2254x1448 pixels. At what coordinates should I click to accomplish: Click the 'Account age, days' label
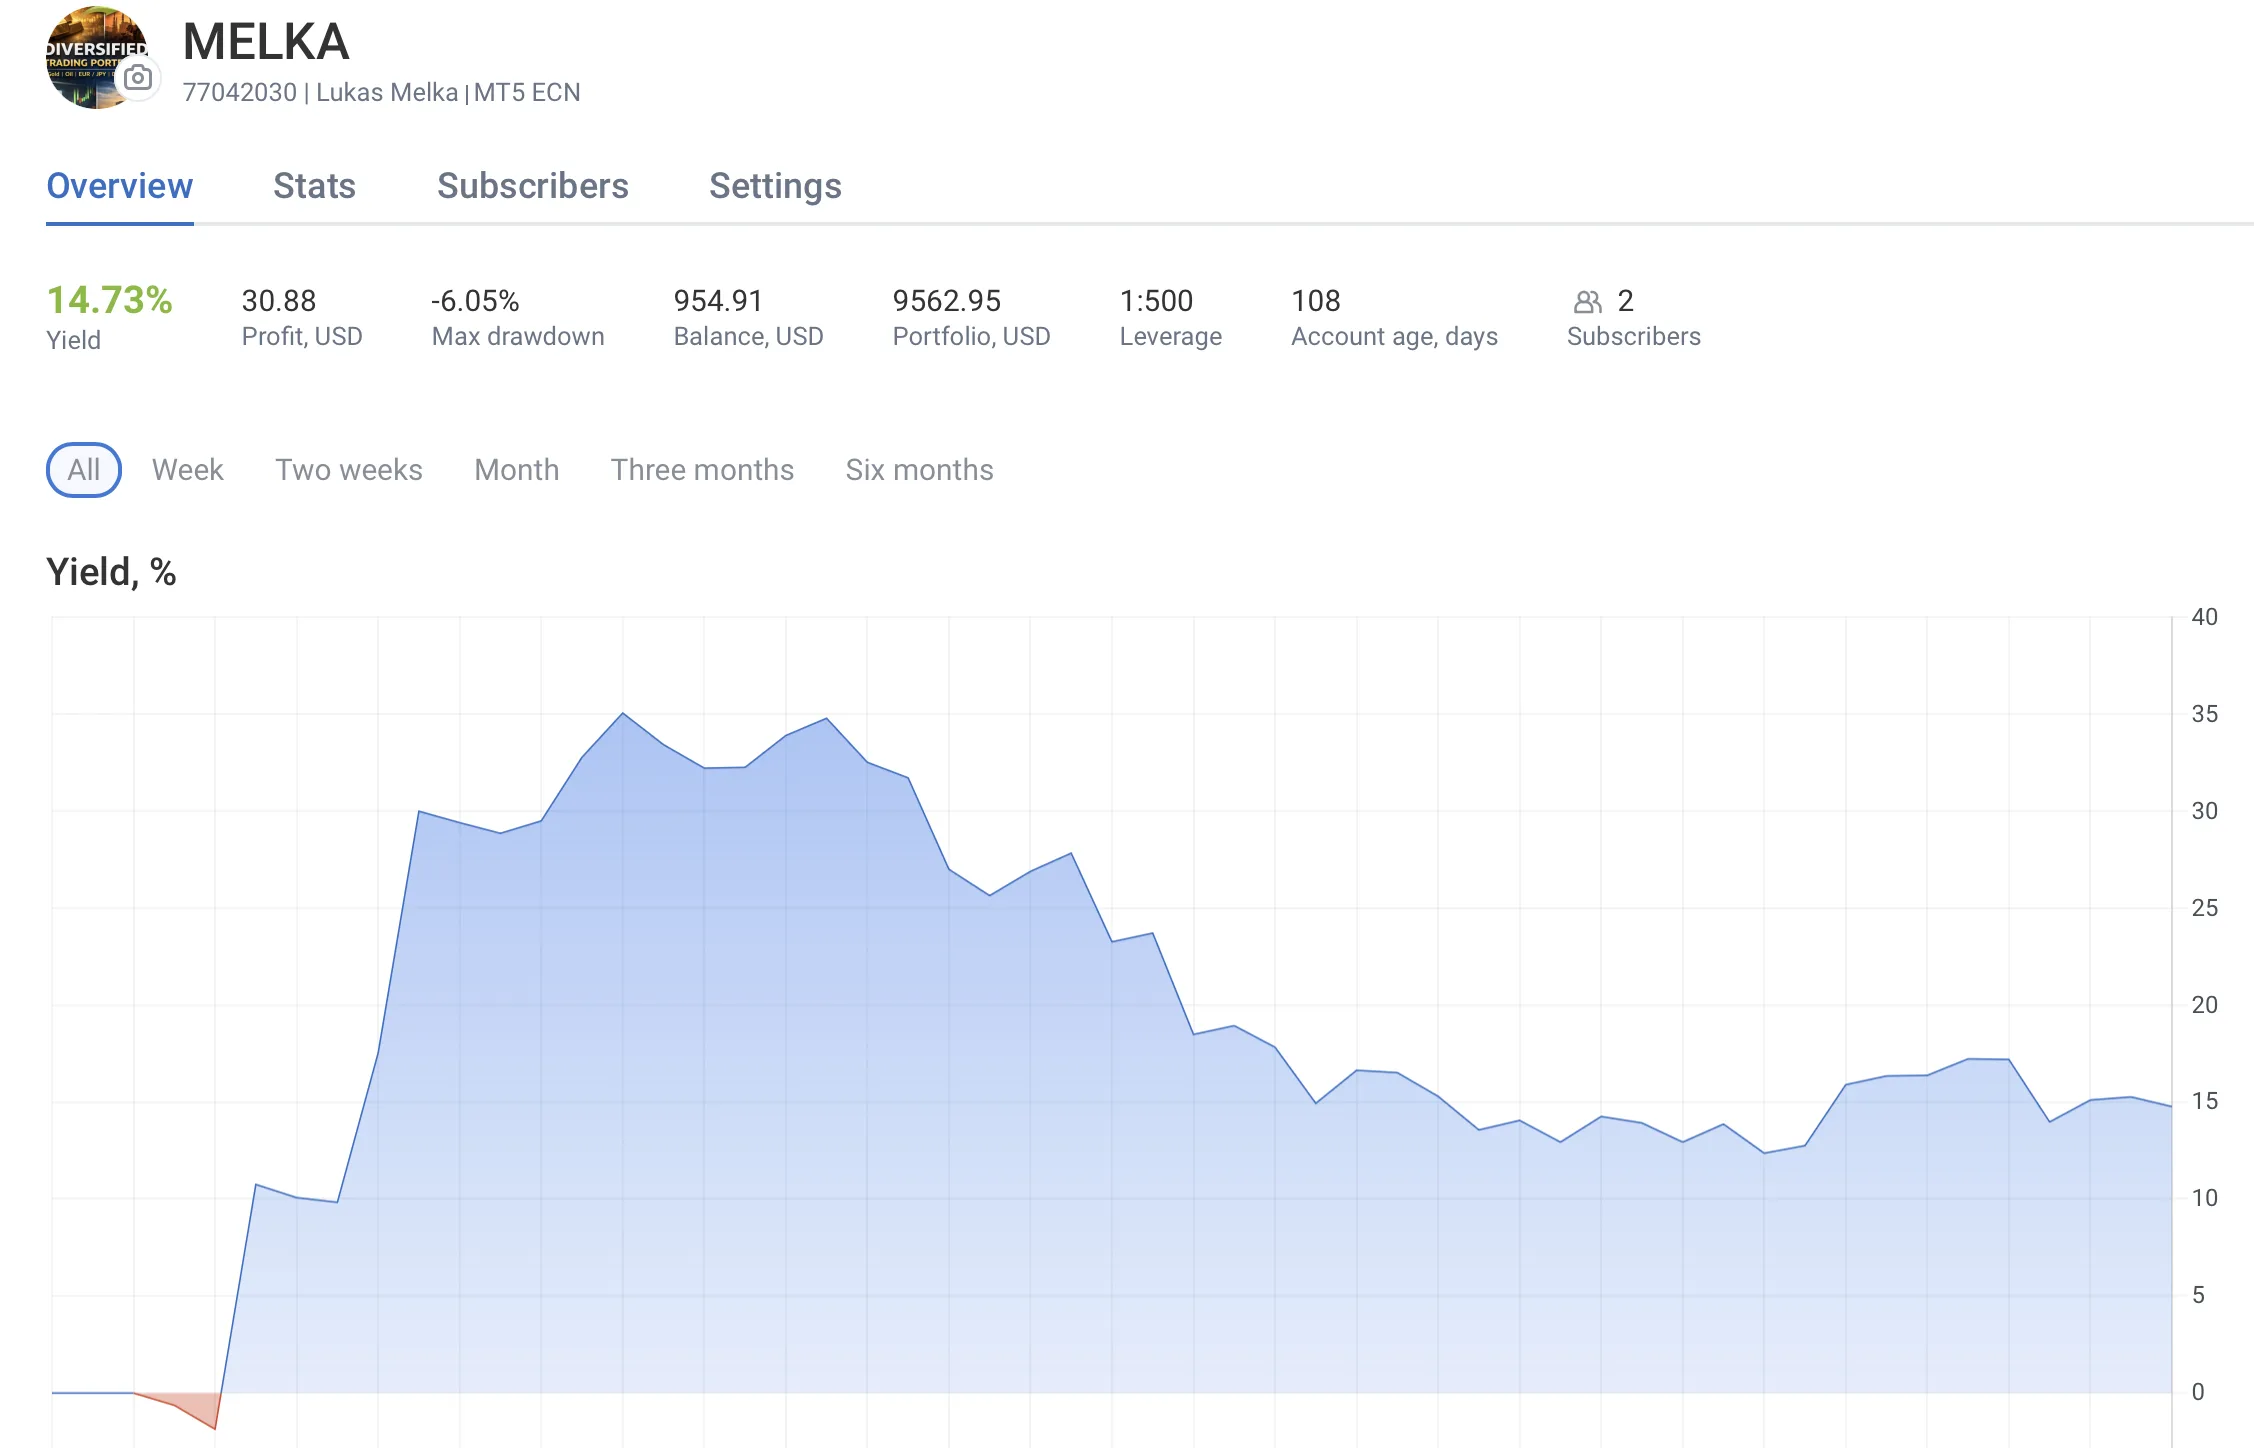point(1394,337)
